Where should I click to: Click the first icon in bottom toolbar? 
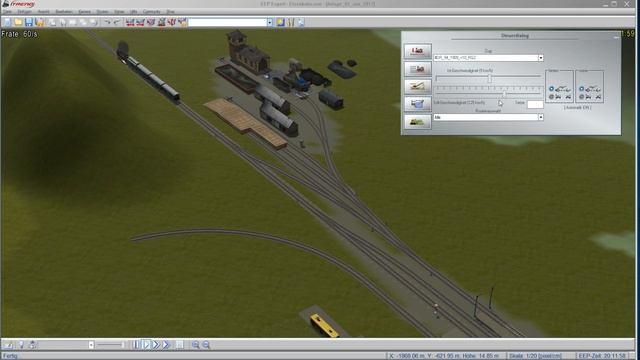click(8, 345)
